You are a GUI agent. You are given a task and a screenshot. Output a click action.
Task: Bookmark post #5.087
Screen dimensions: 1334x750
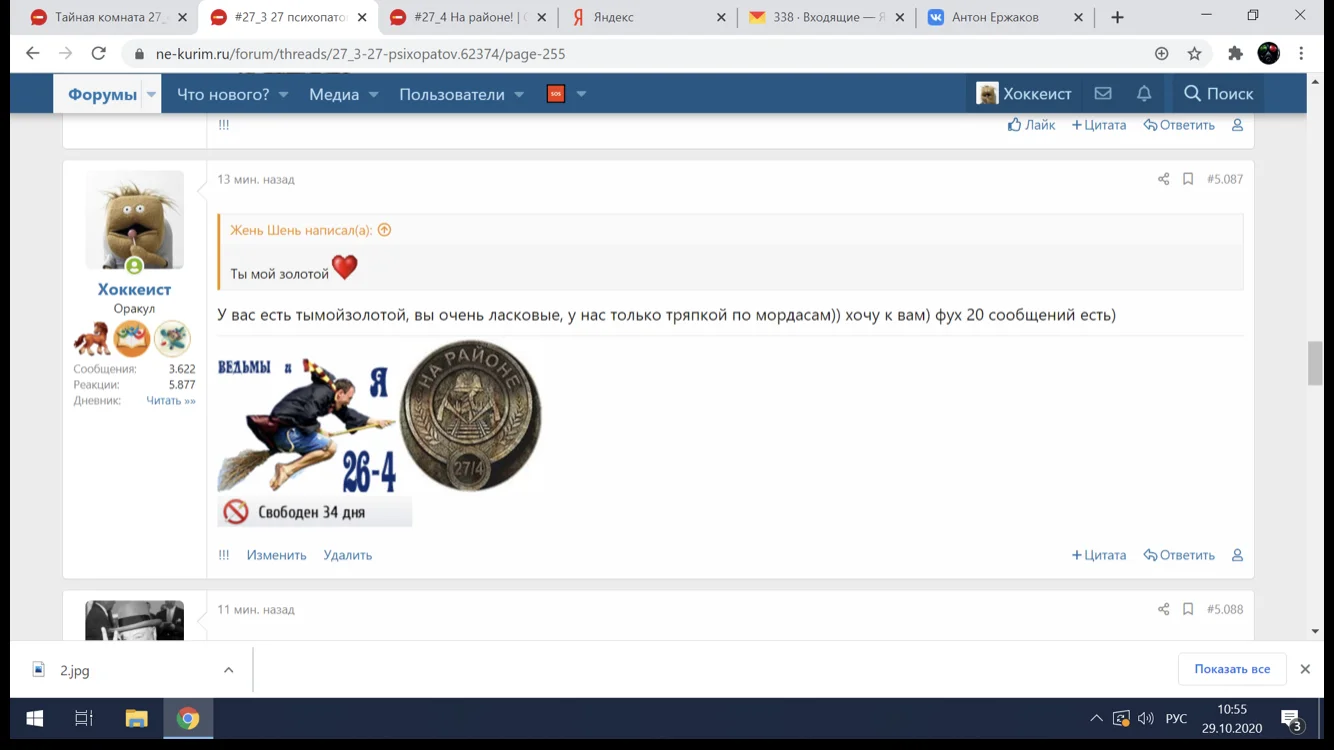(1188, 179)
